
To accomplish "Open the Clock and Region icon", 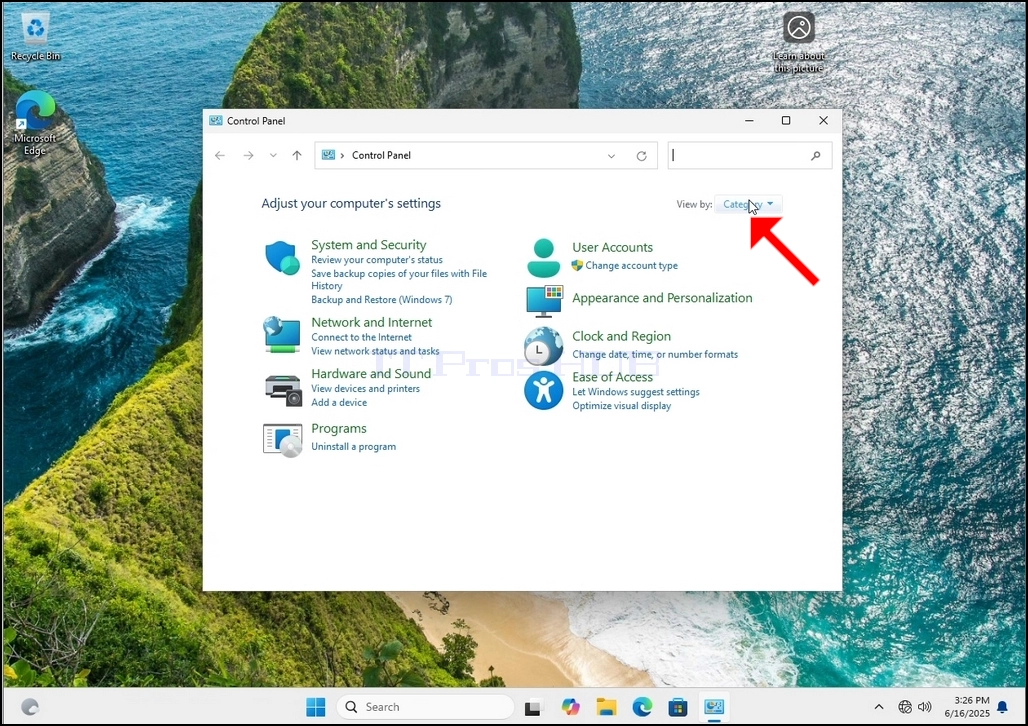I will (x=544, y=346).
